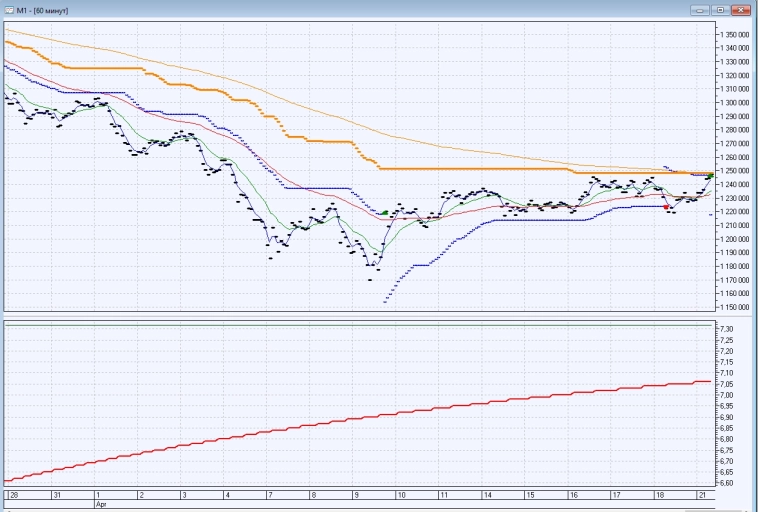This screenshot has width=758, height=512.
Task: Maximize the M1 chart window
Action: [718, 9]
